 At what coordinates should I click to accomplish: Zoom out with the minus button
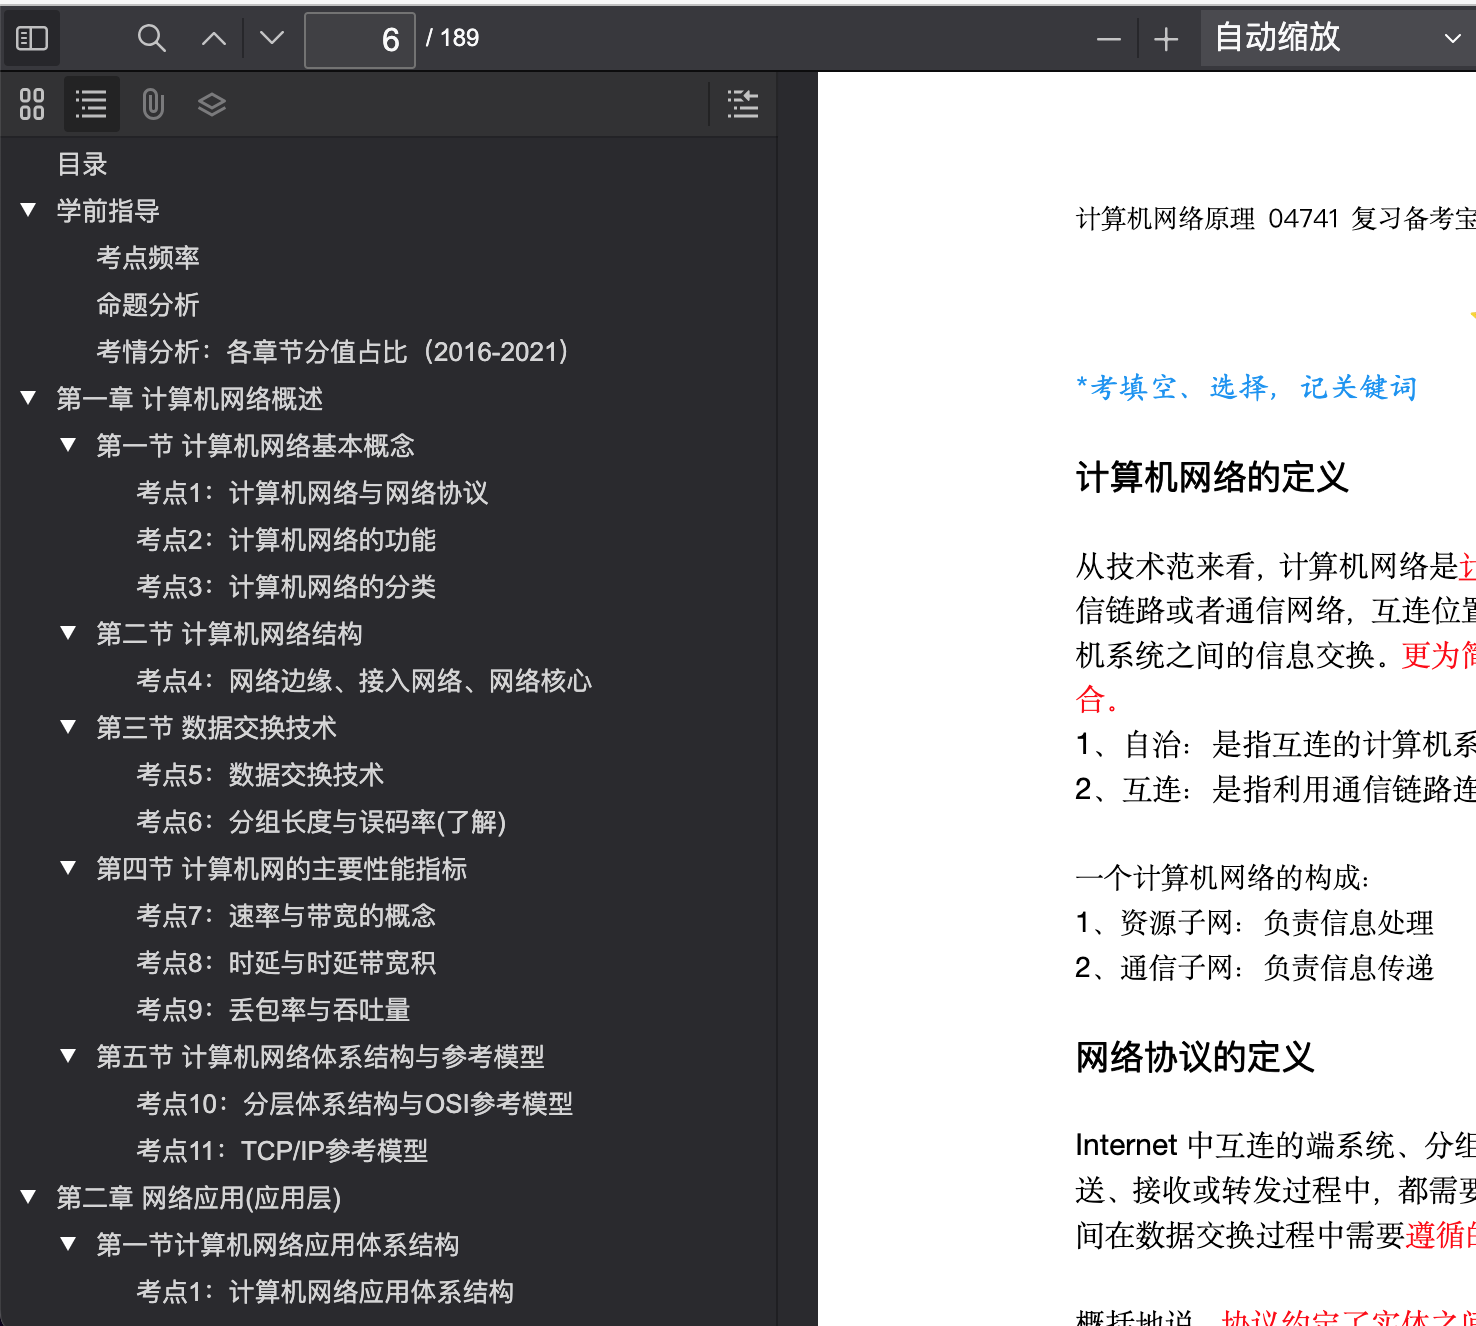1108,40
